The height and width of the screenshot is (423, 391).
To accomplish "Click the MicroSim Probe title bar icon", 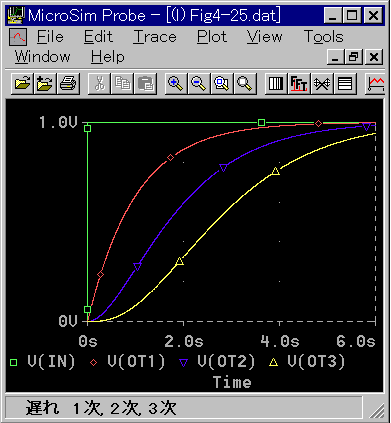I will click(x=17, y=15).
